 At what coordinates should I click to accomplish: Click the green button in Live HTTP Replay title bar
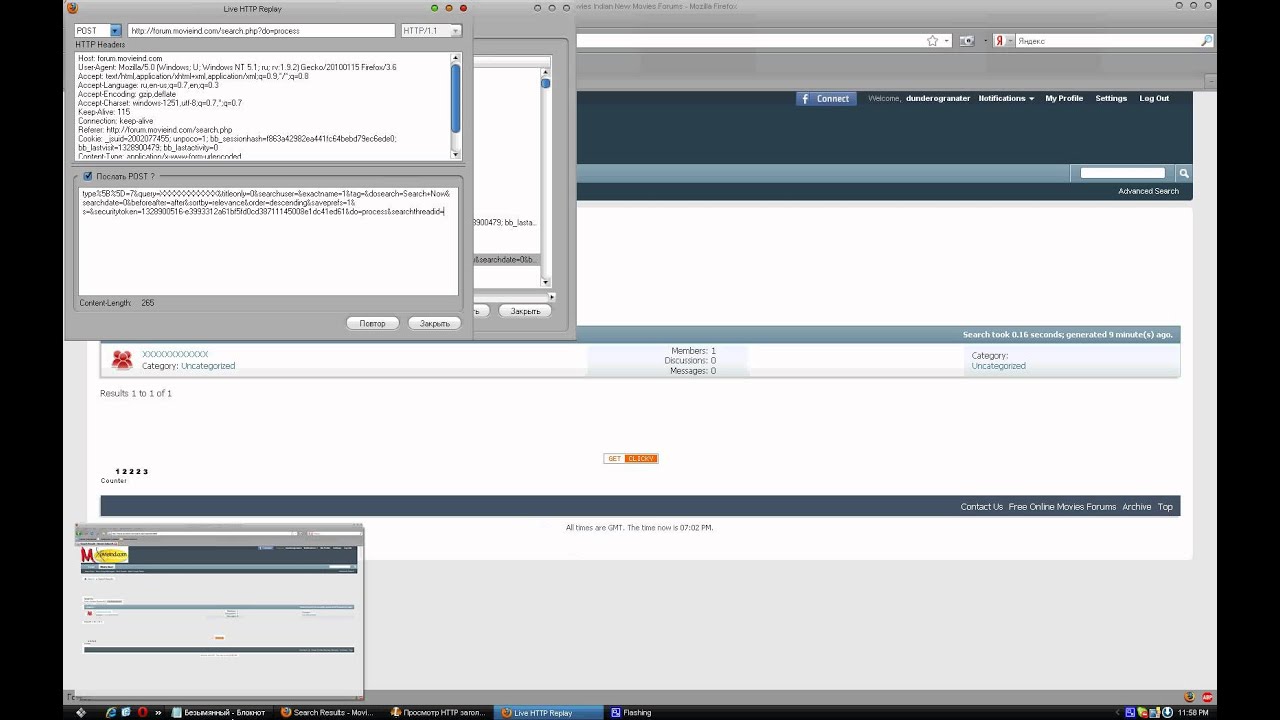(435, 8)
